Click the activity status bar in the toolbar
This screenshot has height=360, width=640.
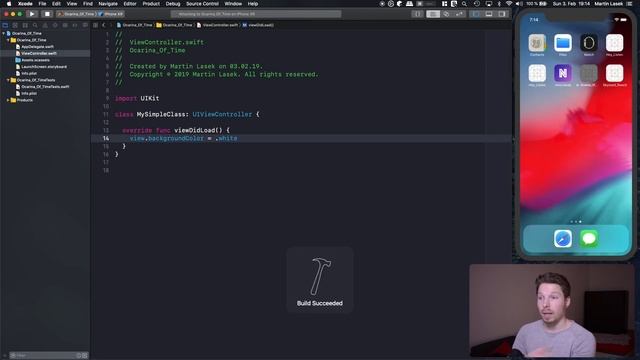point(256,14)
